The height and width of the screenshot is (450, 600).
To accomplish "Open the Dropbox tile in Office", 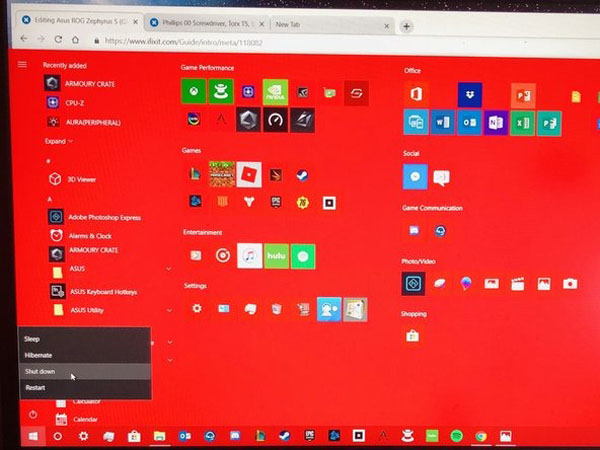I will (470, 95).
